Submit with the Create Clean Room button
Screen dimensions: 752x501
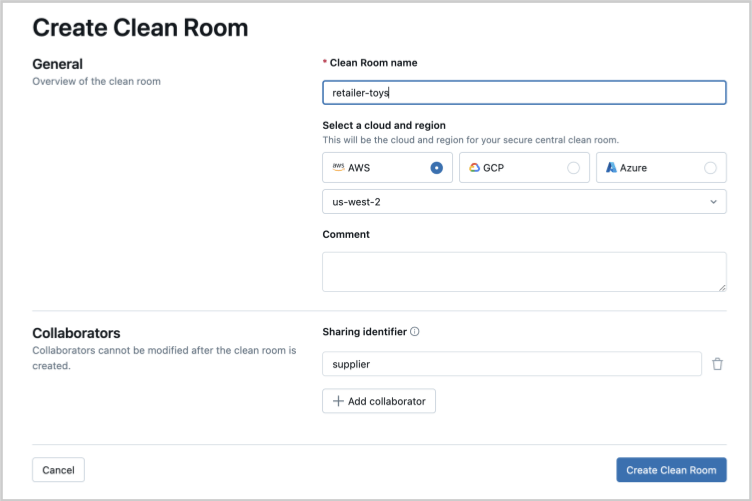coord(671,470)
